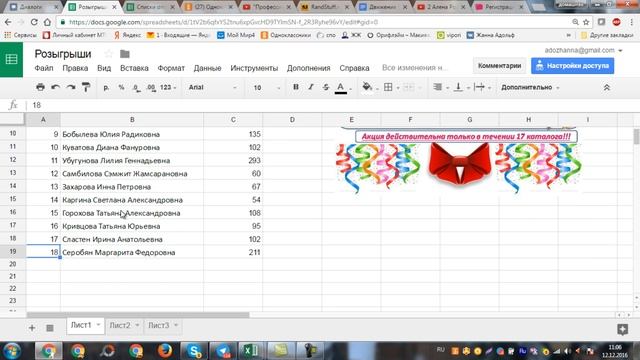Open the fill color picker
The width and height of the screenshot is (640, 360).
367,87
